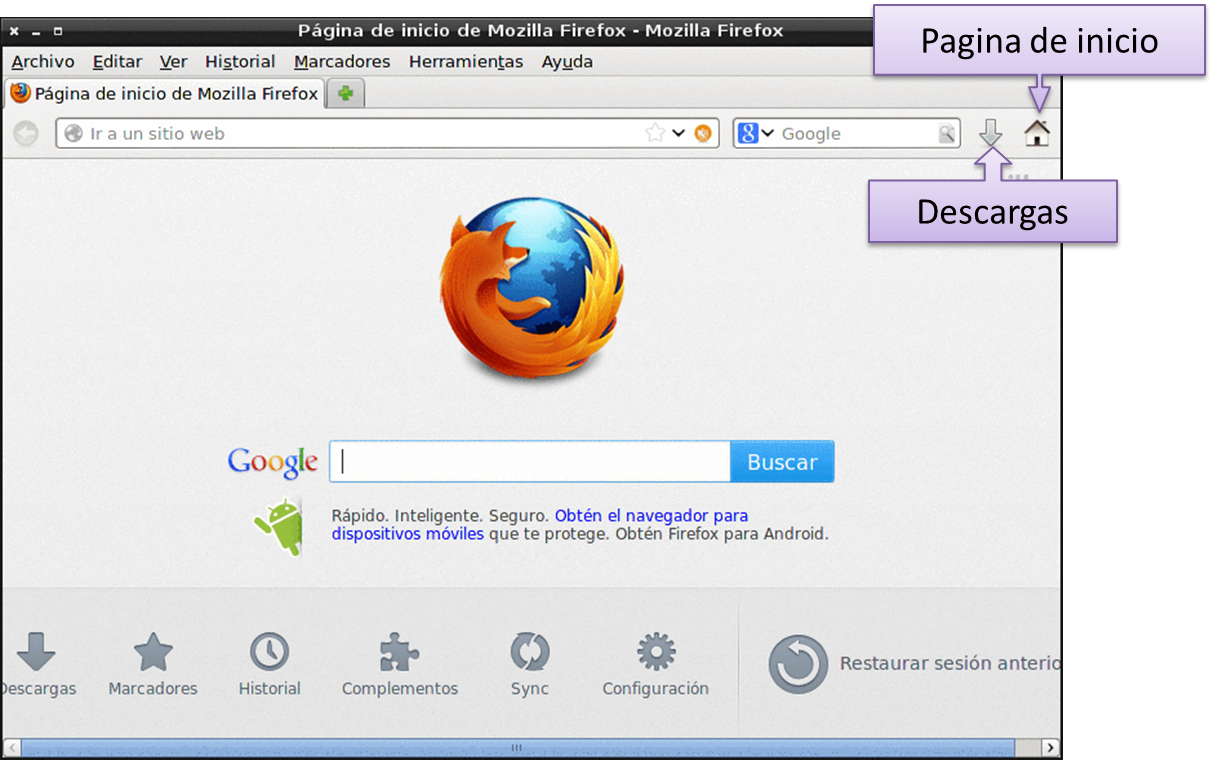
Task: Open the search engine selector dropdown
Action: coord(756,133)
